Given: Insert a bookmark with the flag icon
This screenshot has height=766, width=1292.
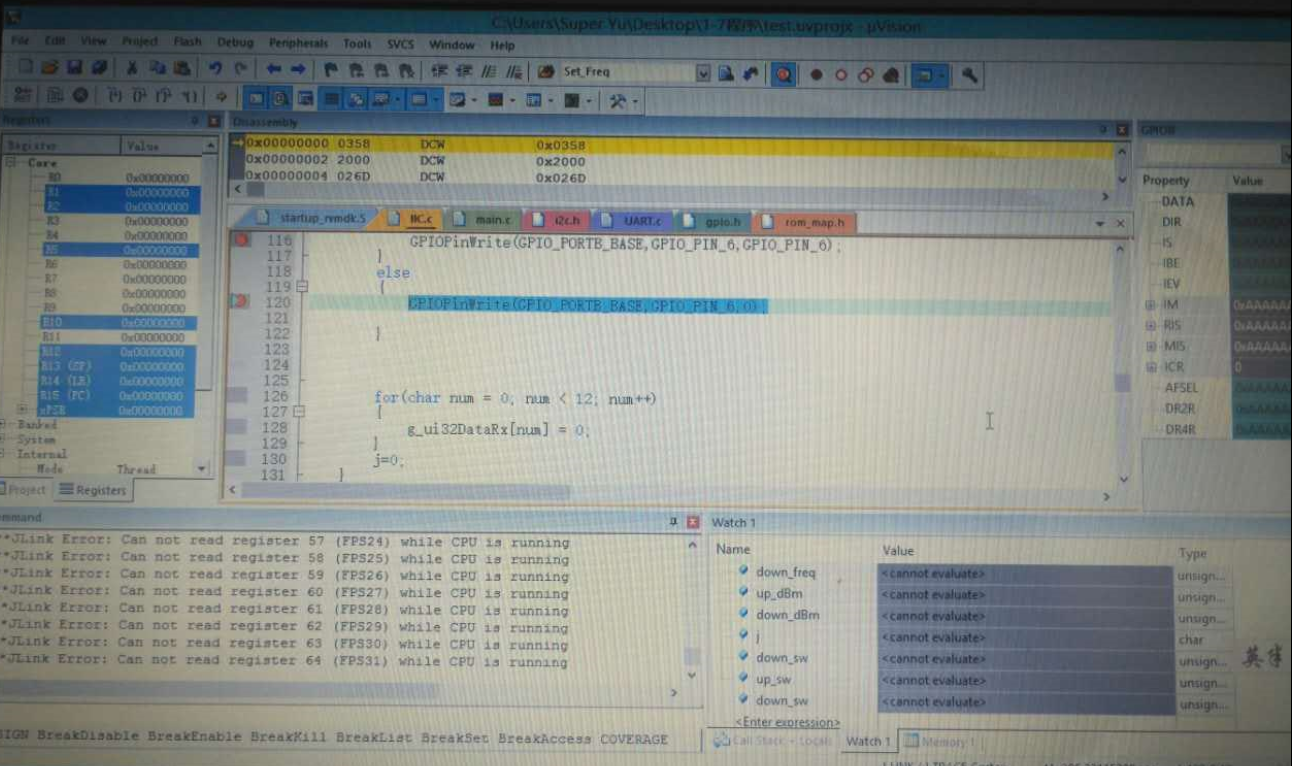Looking at the screenshot, I should [x=331, y=70].
